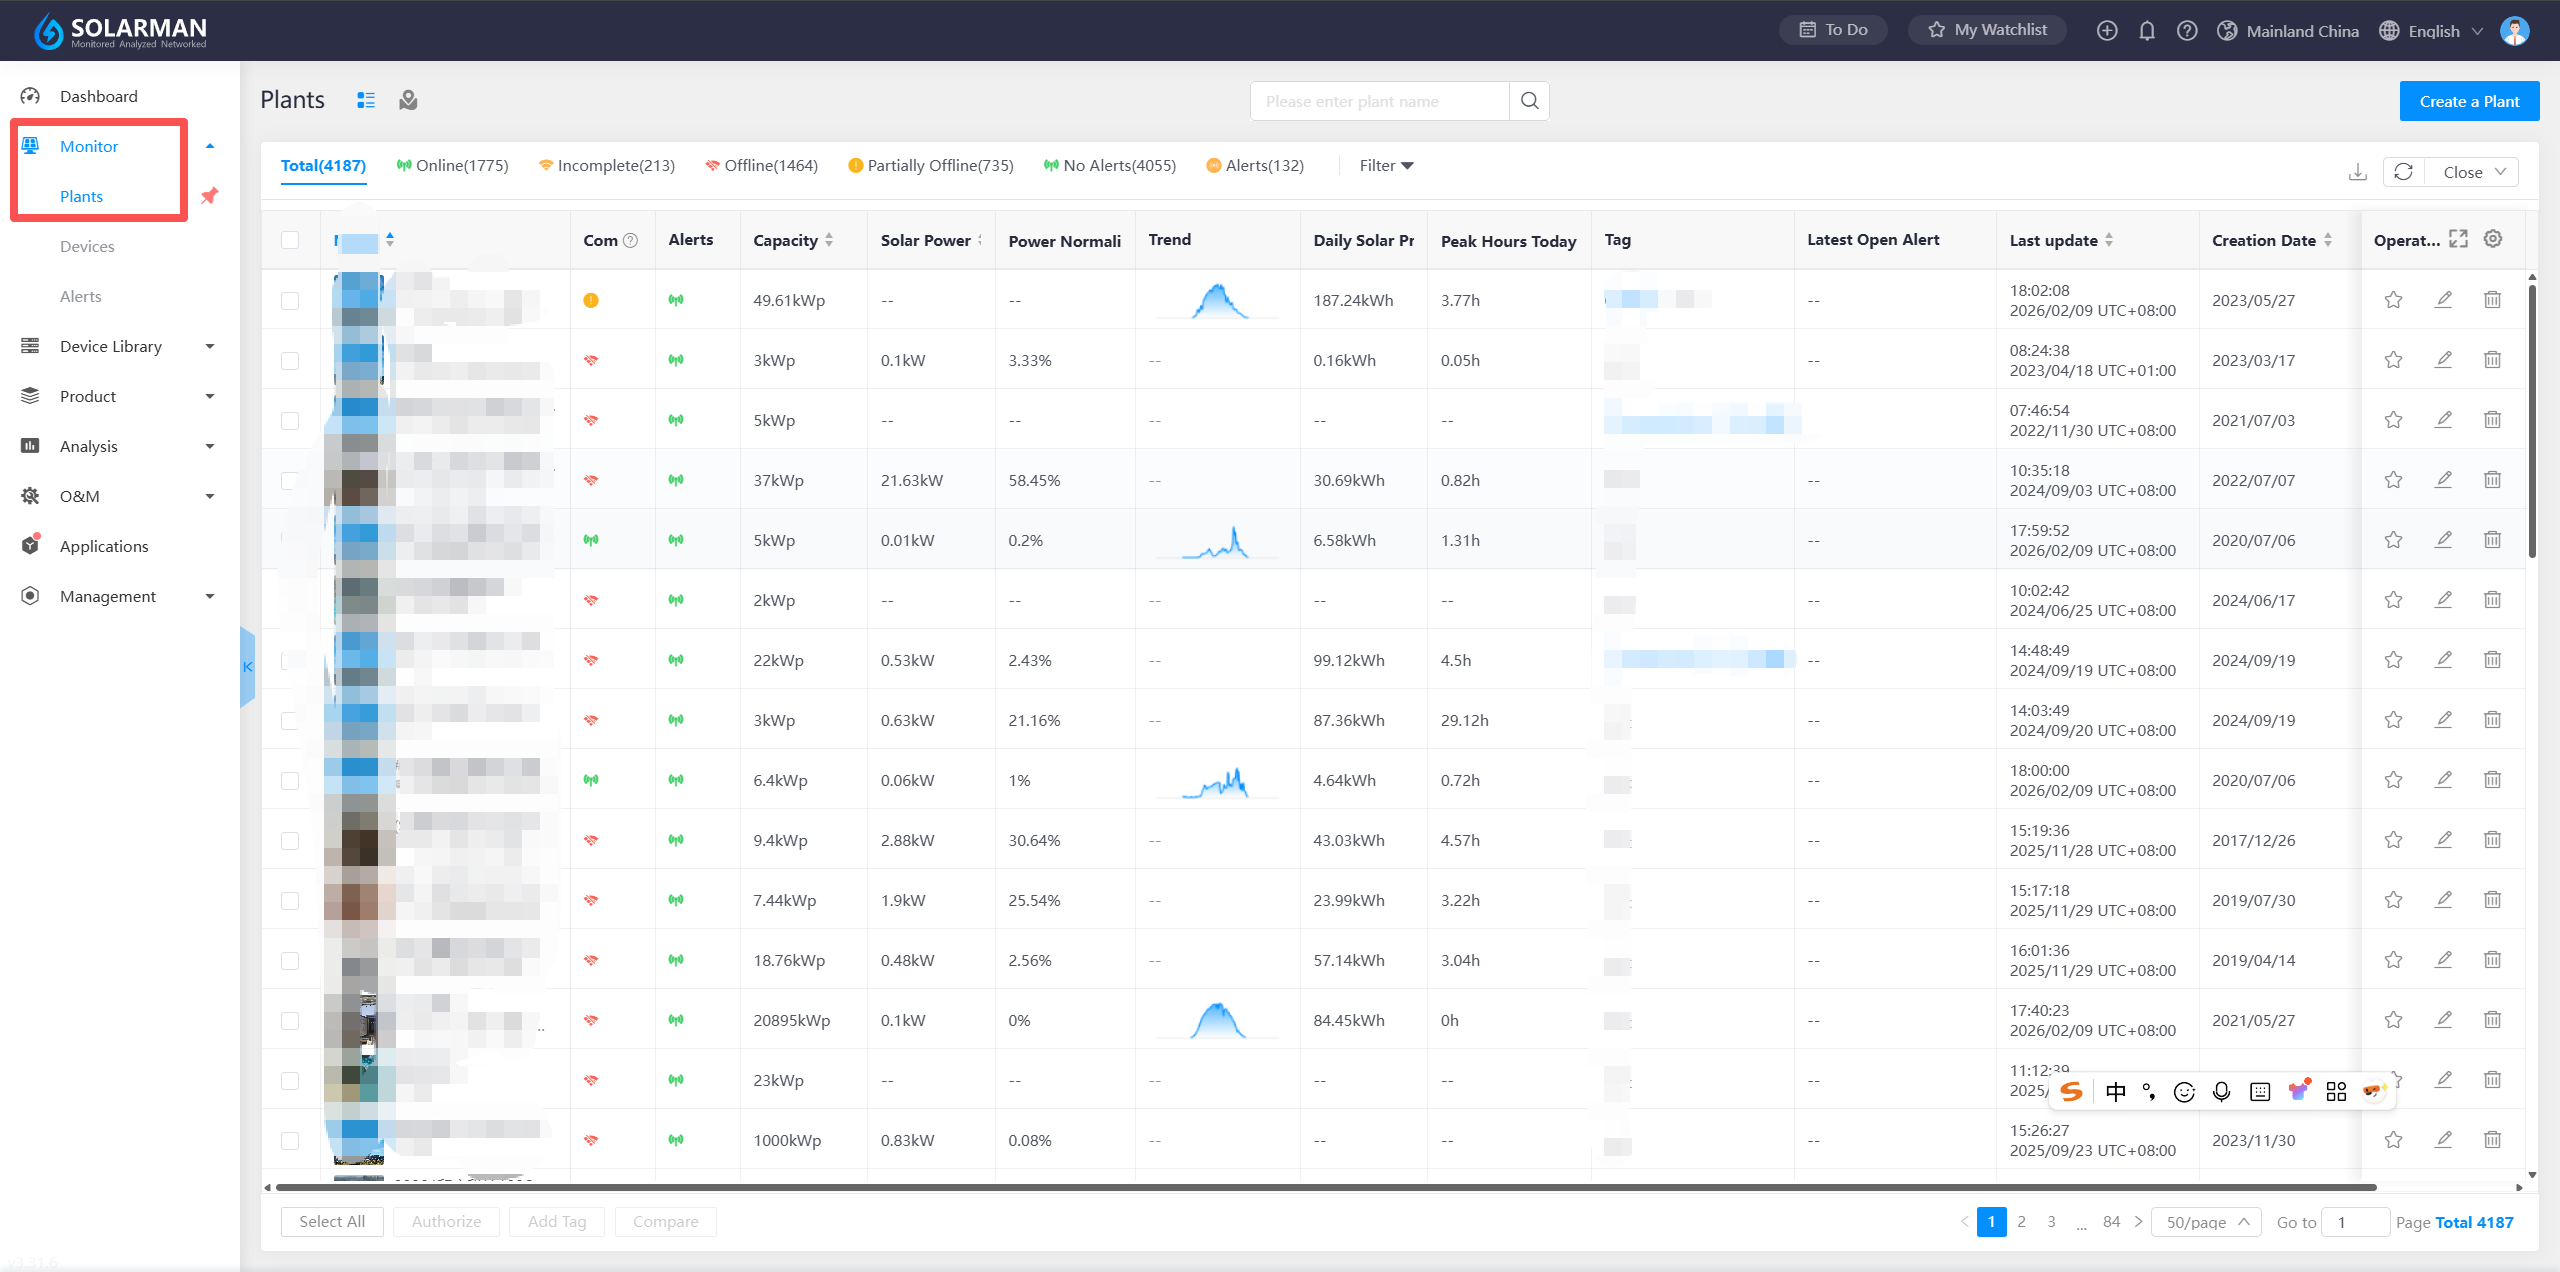Tick the header select-all checkbox
The height and width of the screenshot is (1272, 2560).
tap(290, 240)
